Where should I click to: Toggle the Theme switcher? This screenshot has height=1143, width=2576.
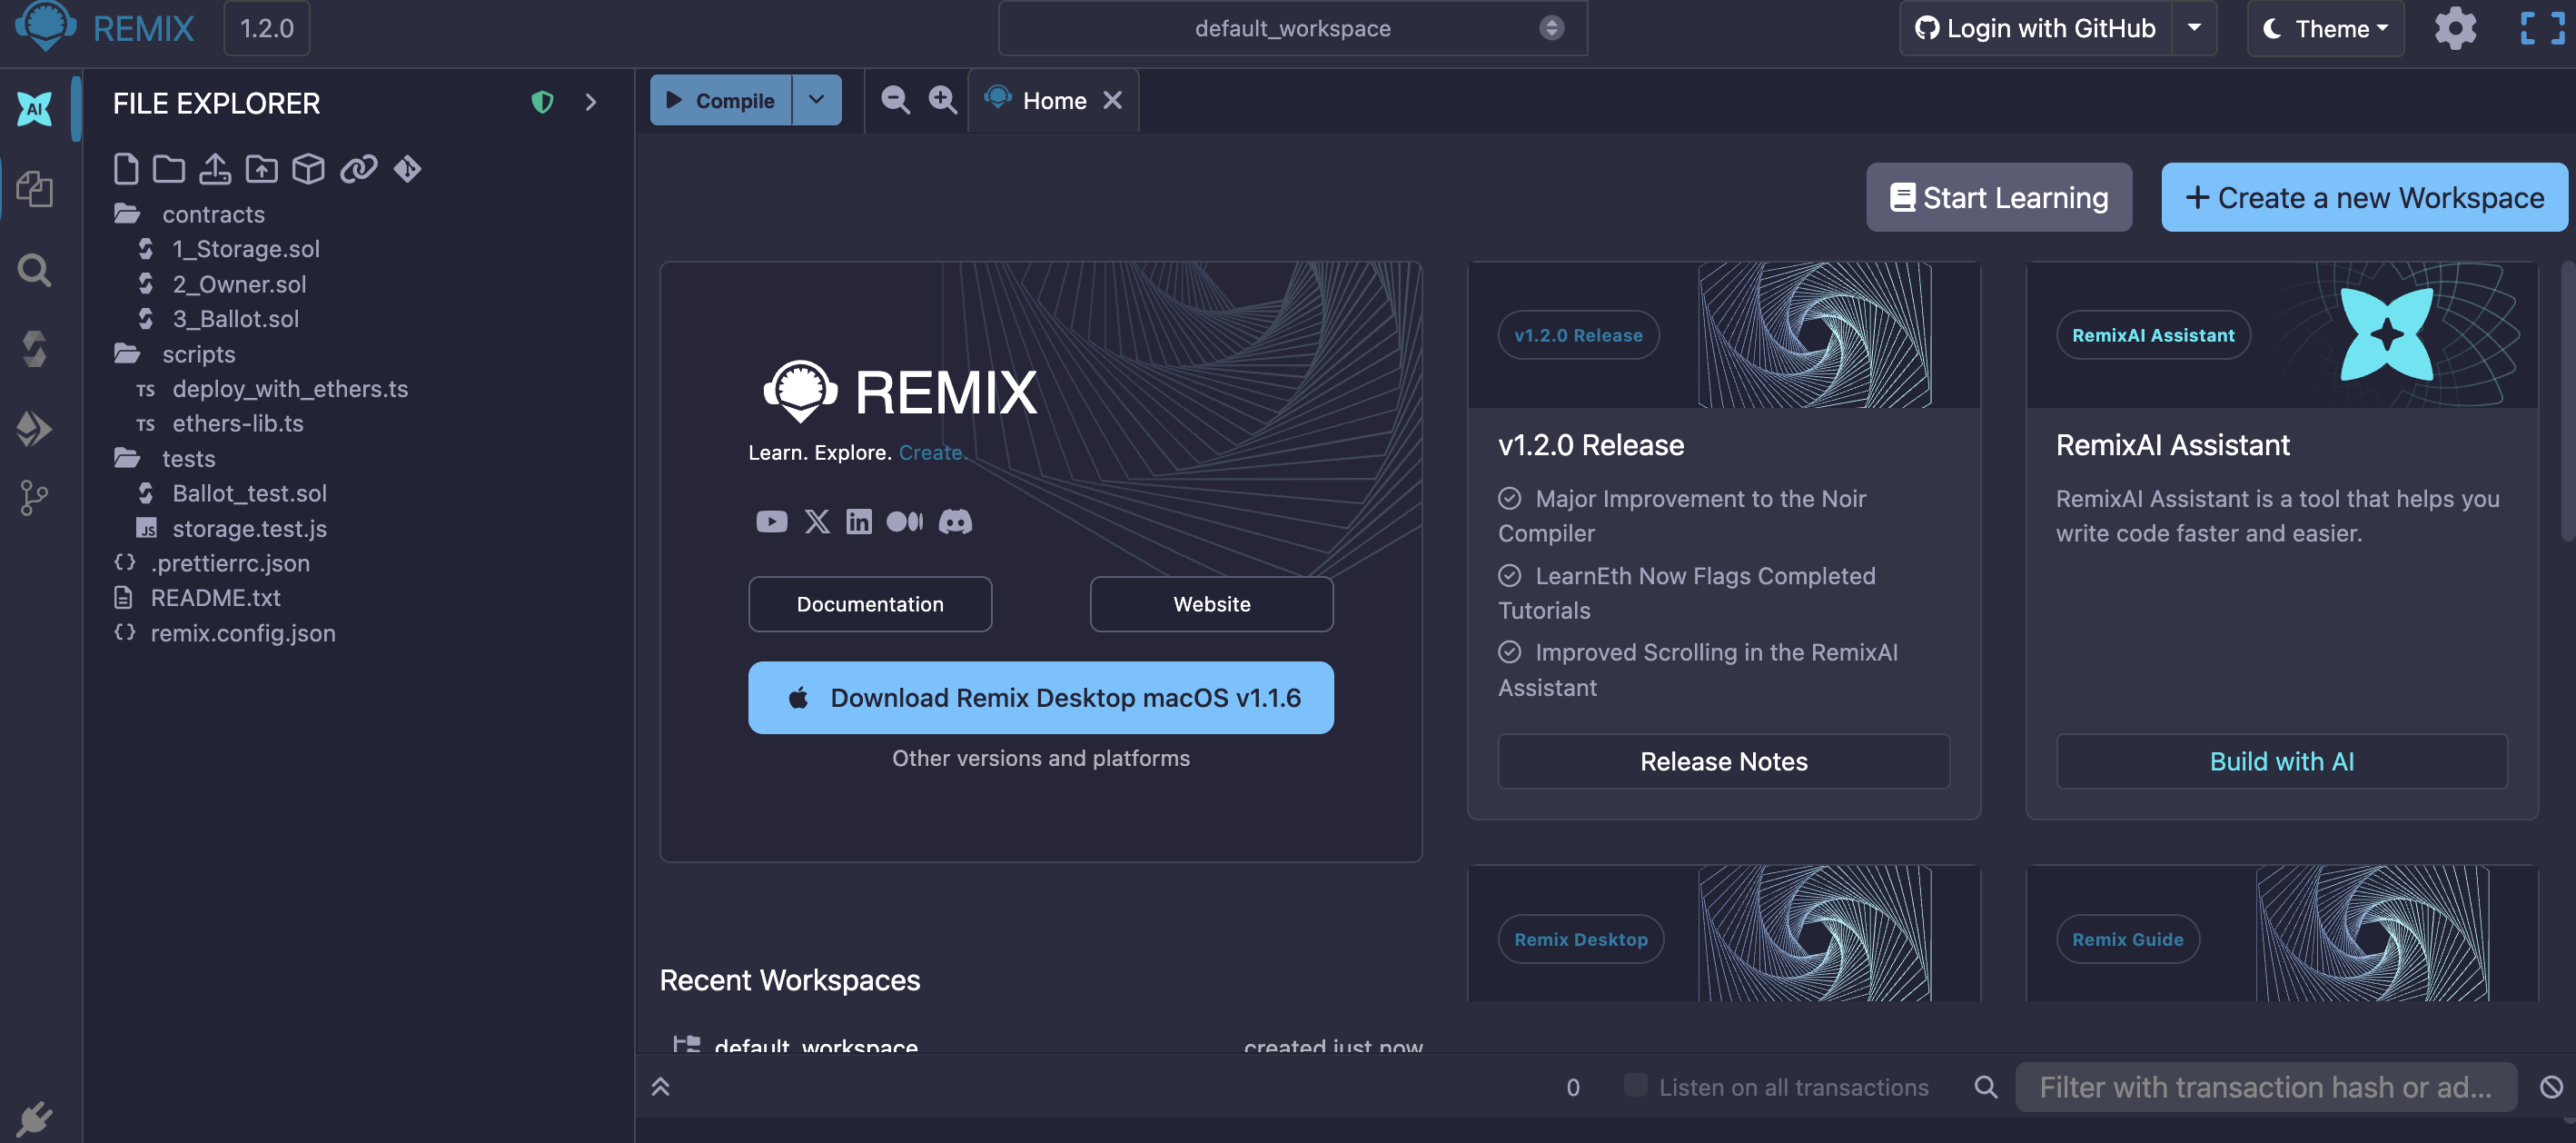pos(2326,29)
